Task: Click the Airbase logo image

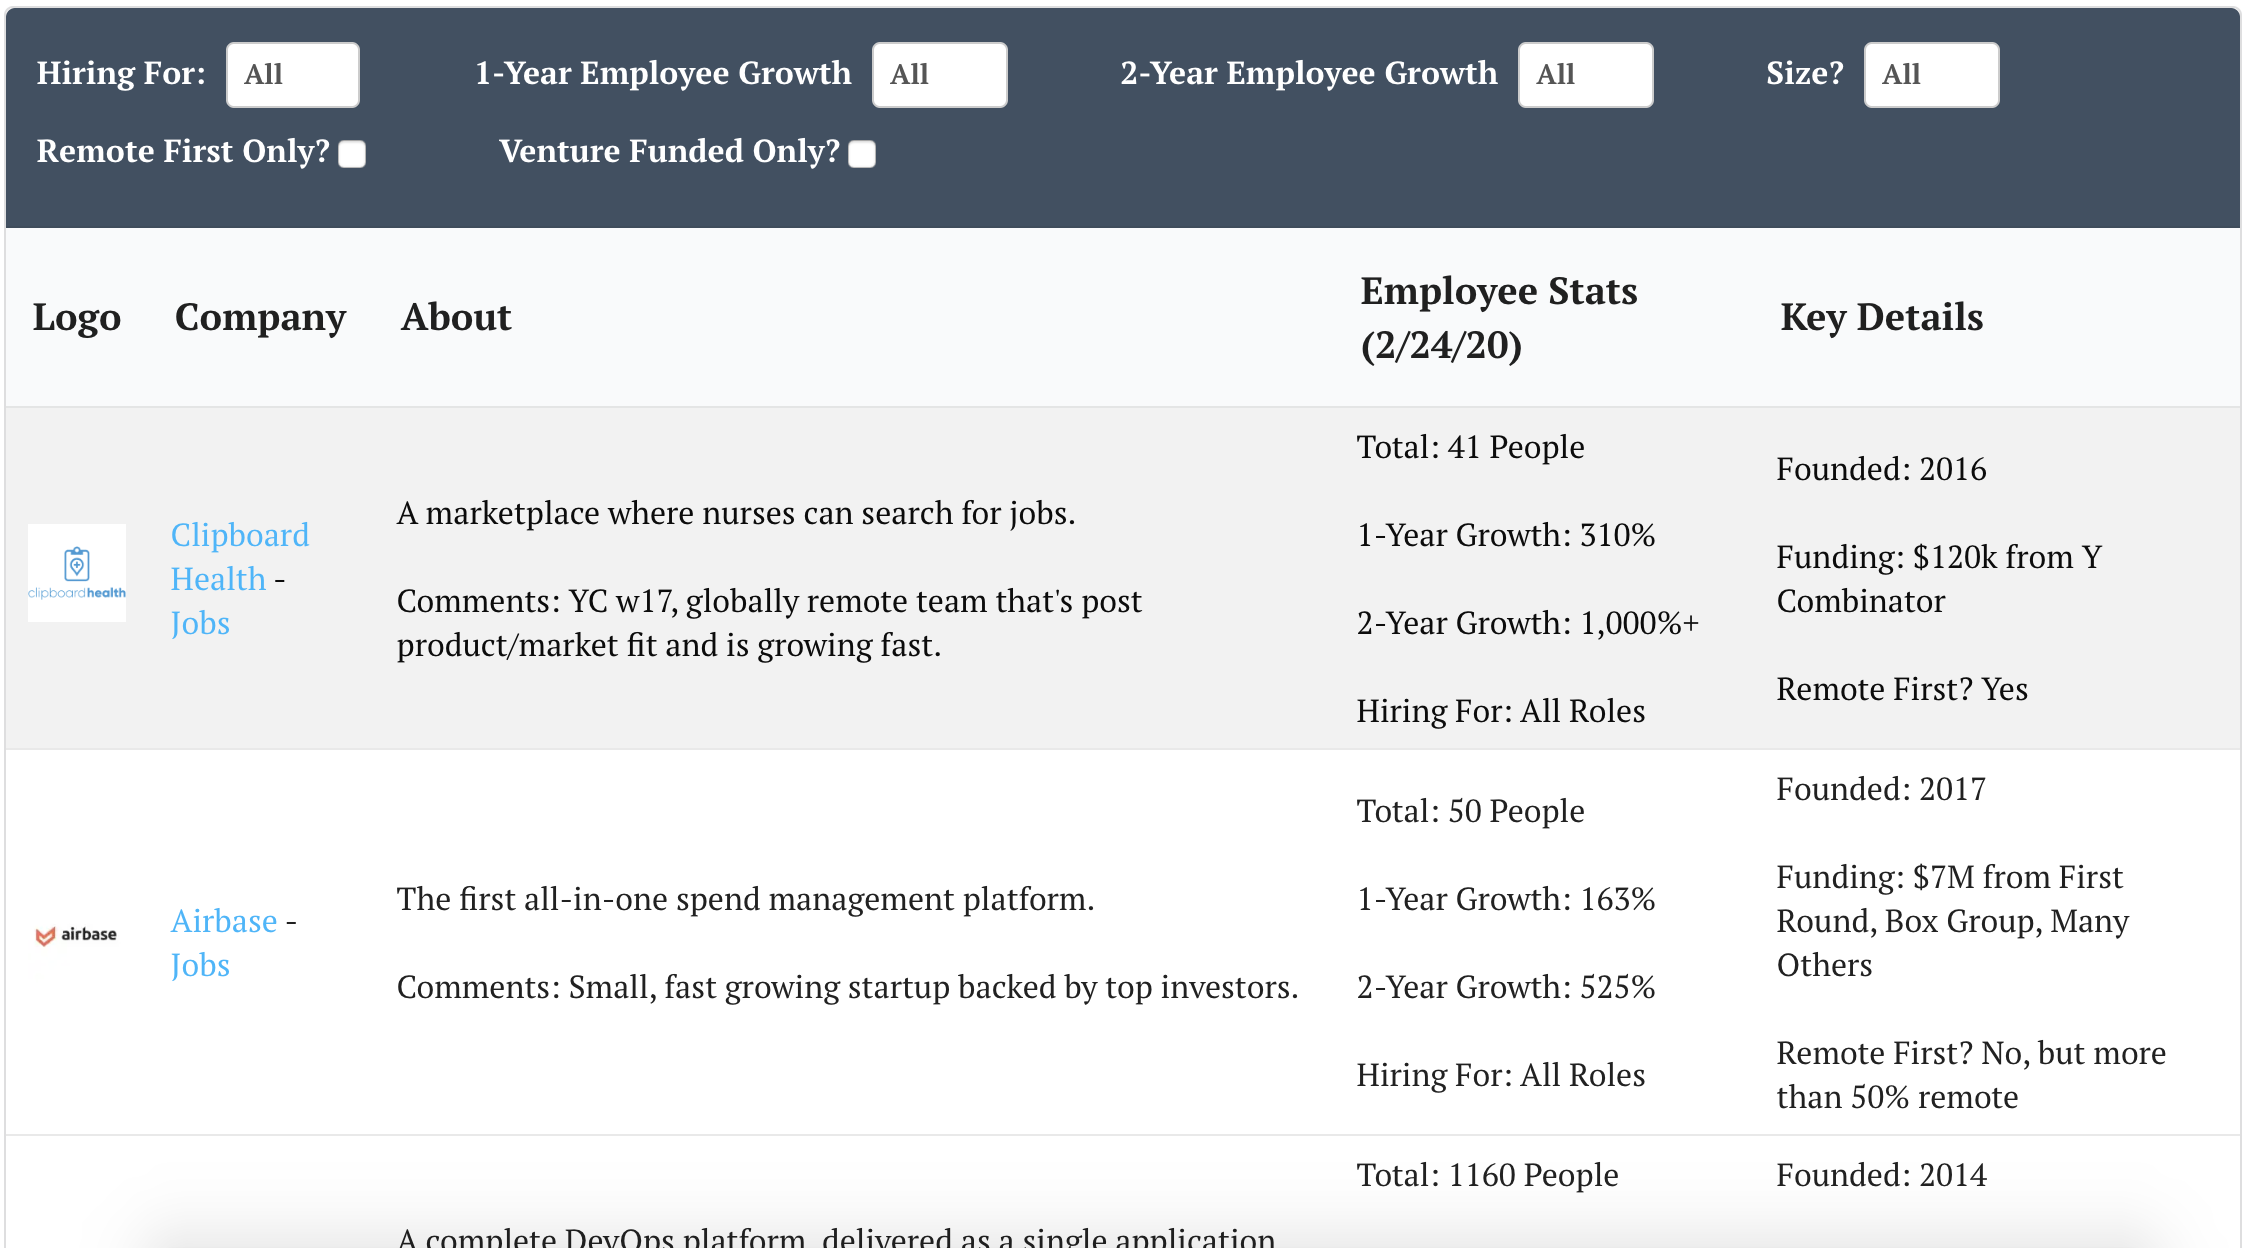Action: pos(77,935)
